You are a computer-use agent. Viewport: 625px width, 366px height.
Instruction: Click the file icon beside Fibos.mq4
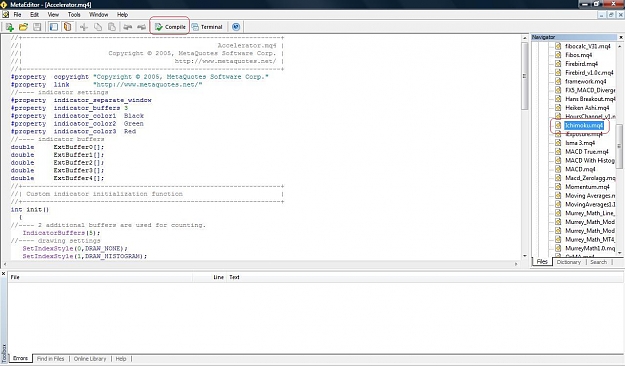point(558,55)
